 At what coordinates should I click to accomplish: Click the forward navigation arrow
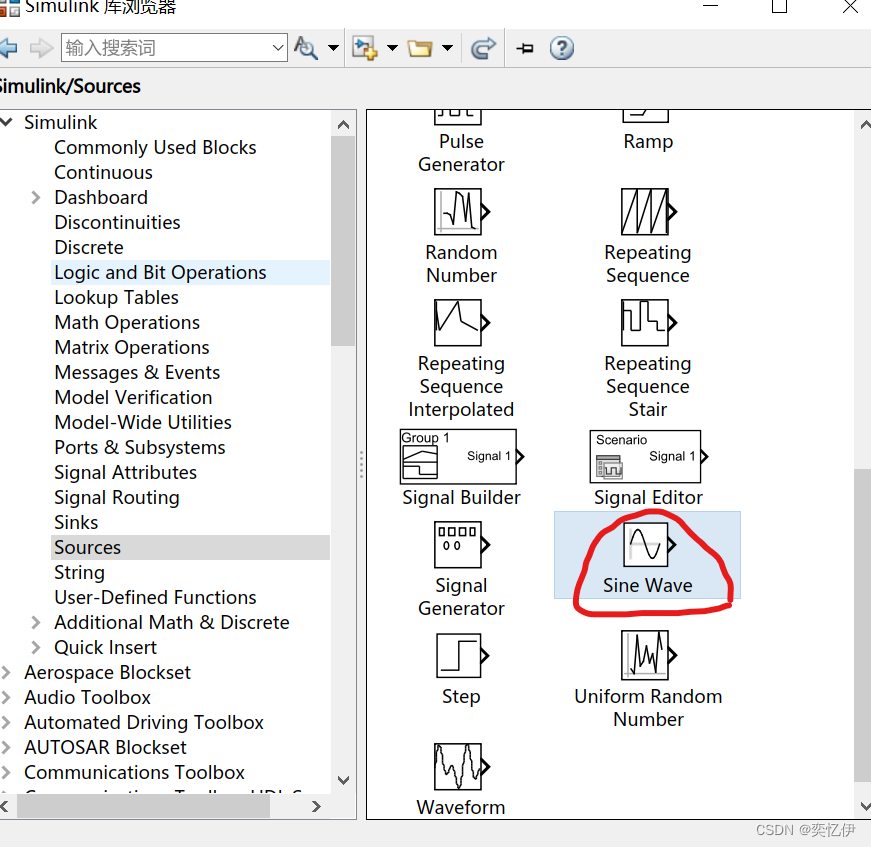pyautogui.click(x=41, y=48)
